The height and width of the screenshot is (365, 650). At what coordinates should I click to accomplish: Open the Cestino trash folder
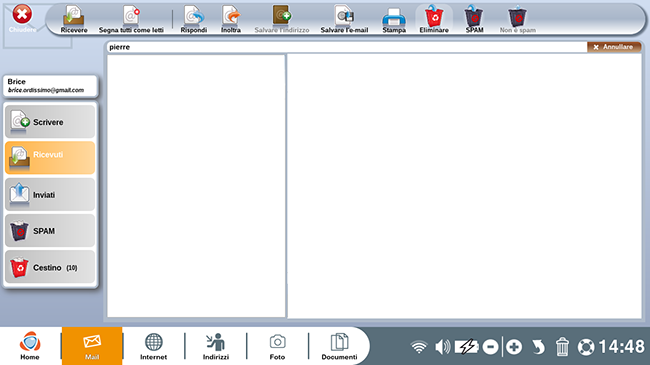coord(50,267)
